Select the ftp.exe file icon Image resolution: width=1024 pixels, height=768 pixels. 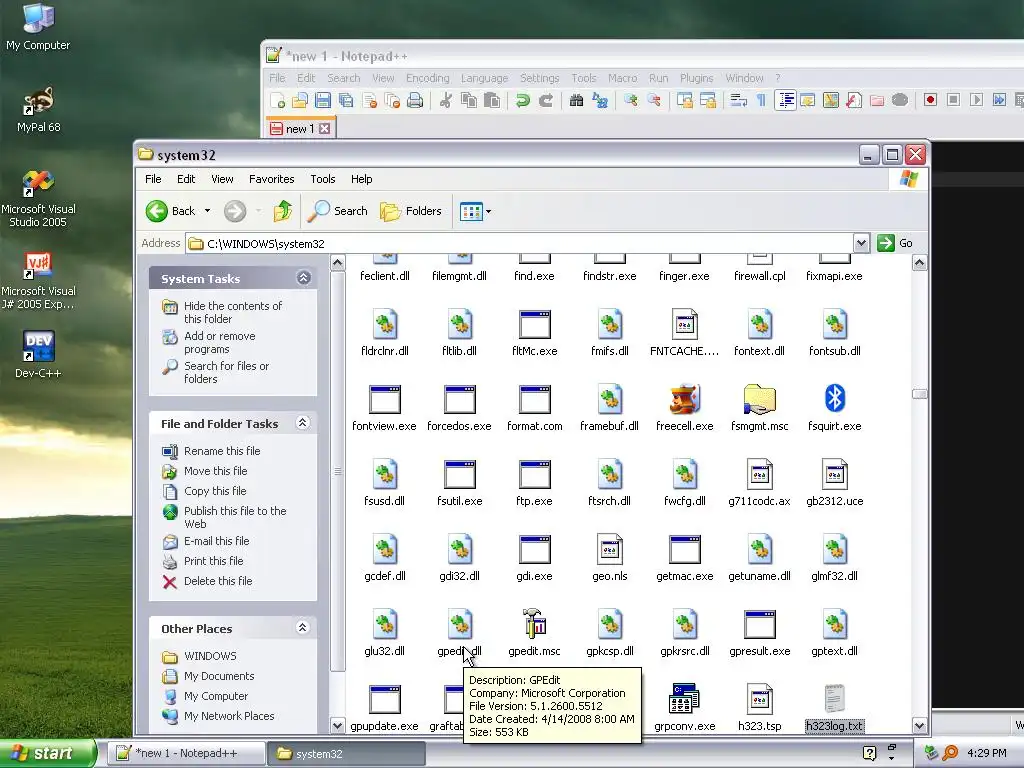point(534,474)
